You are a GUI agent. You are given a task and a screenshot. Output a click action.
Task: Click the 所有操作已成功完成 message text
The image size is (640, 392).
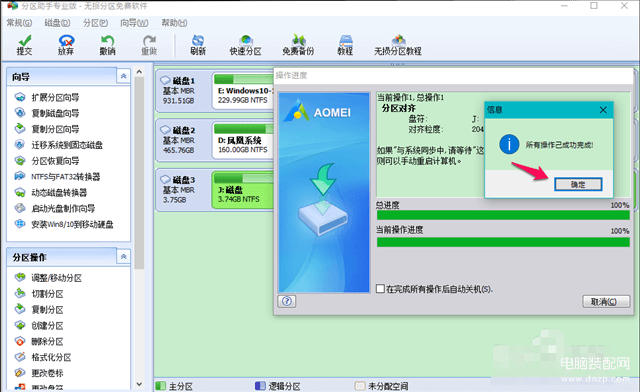tap(559, 145)
